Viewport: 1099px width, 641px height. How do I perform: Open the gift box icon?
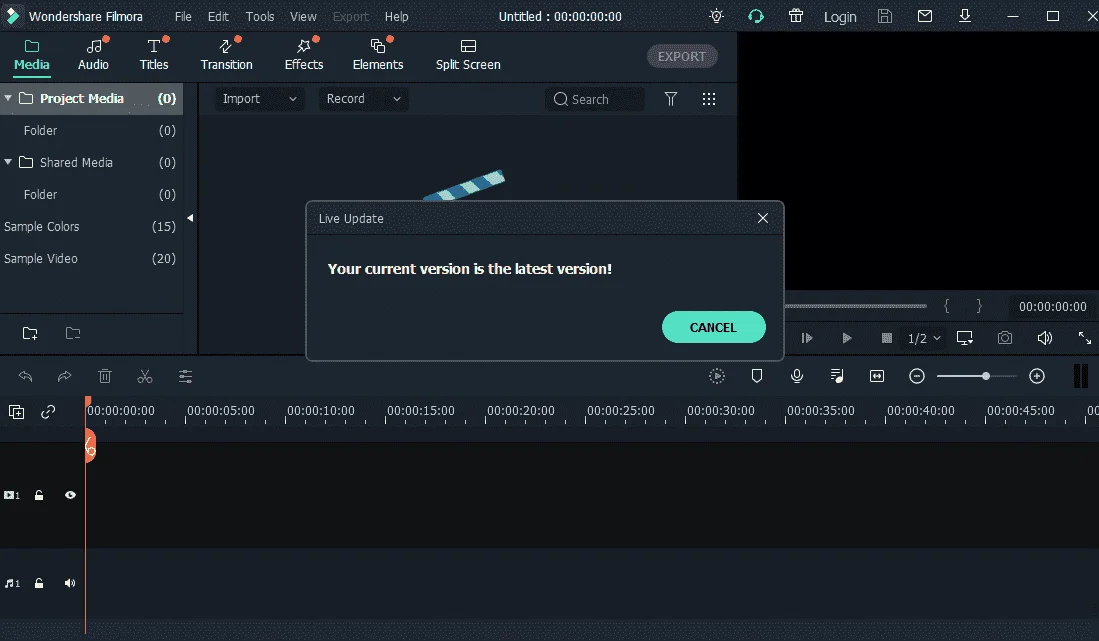pyautogui.click(x=796, y=16)
